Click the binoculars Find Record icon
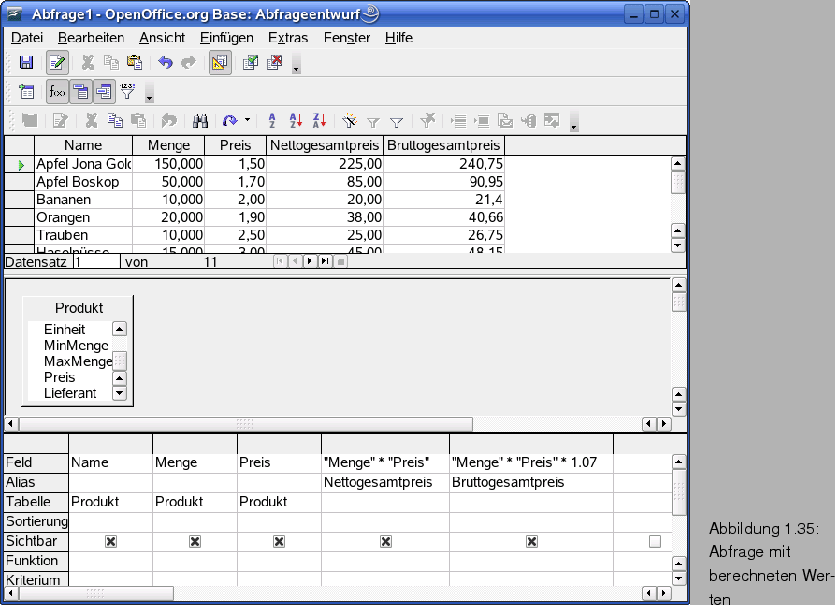This screenshot has width=835, height=605. pos(200,121)
